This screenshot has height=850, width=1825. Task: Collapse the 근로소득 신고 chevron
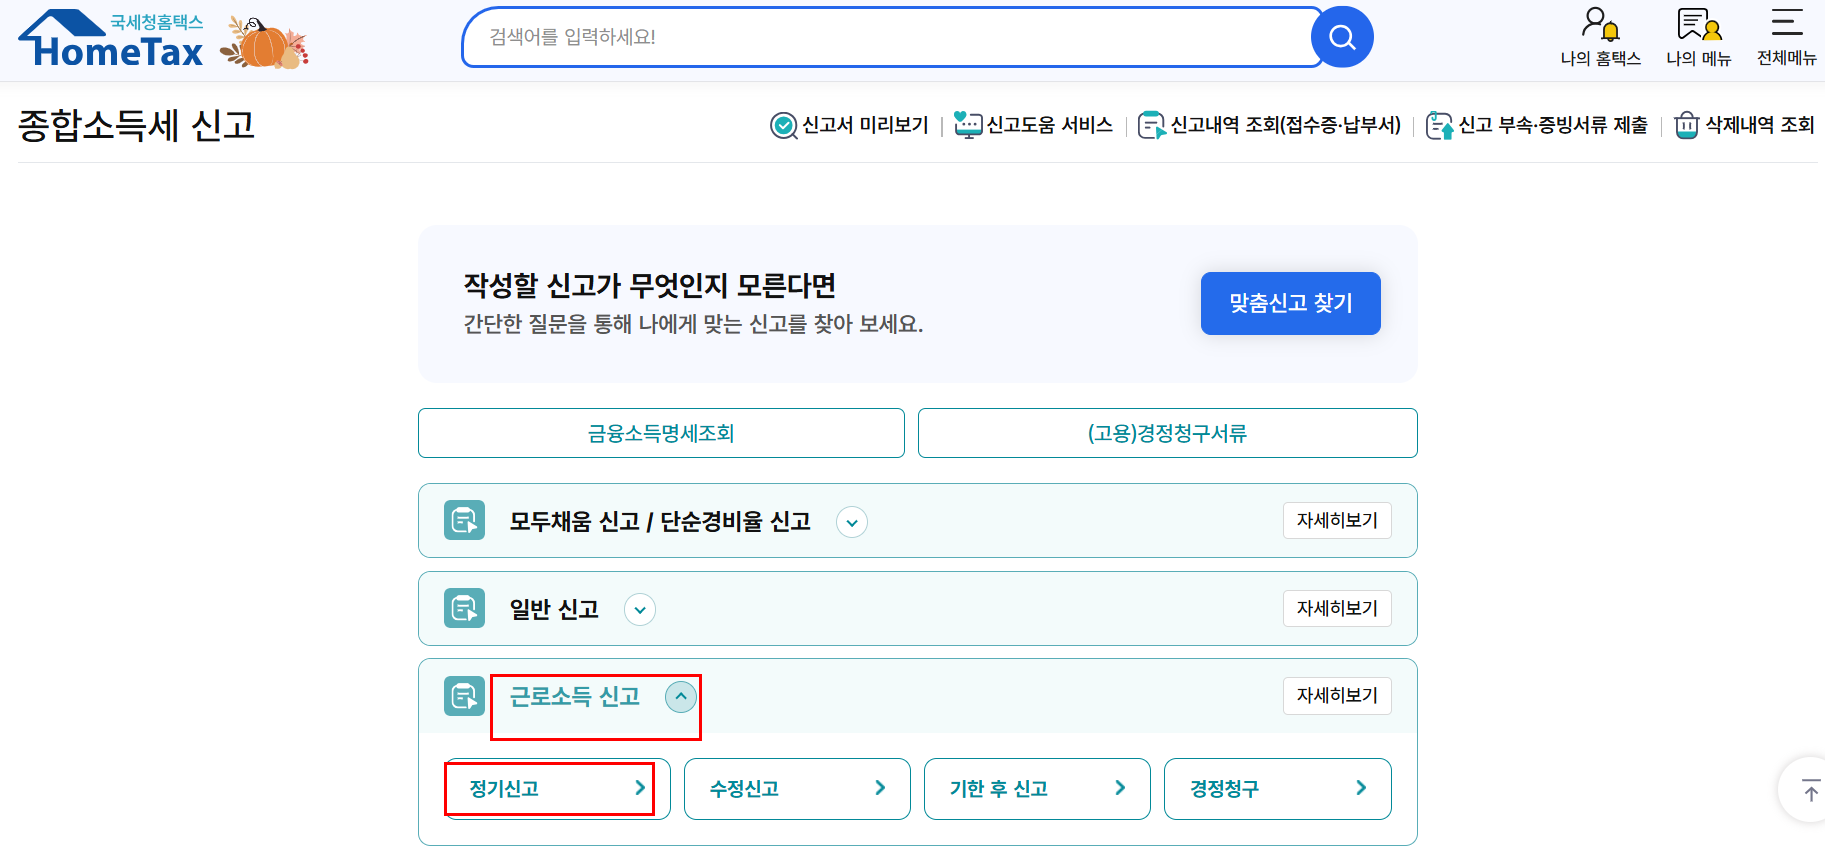coord(681,697)
